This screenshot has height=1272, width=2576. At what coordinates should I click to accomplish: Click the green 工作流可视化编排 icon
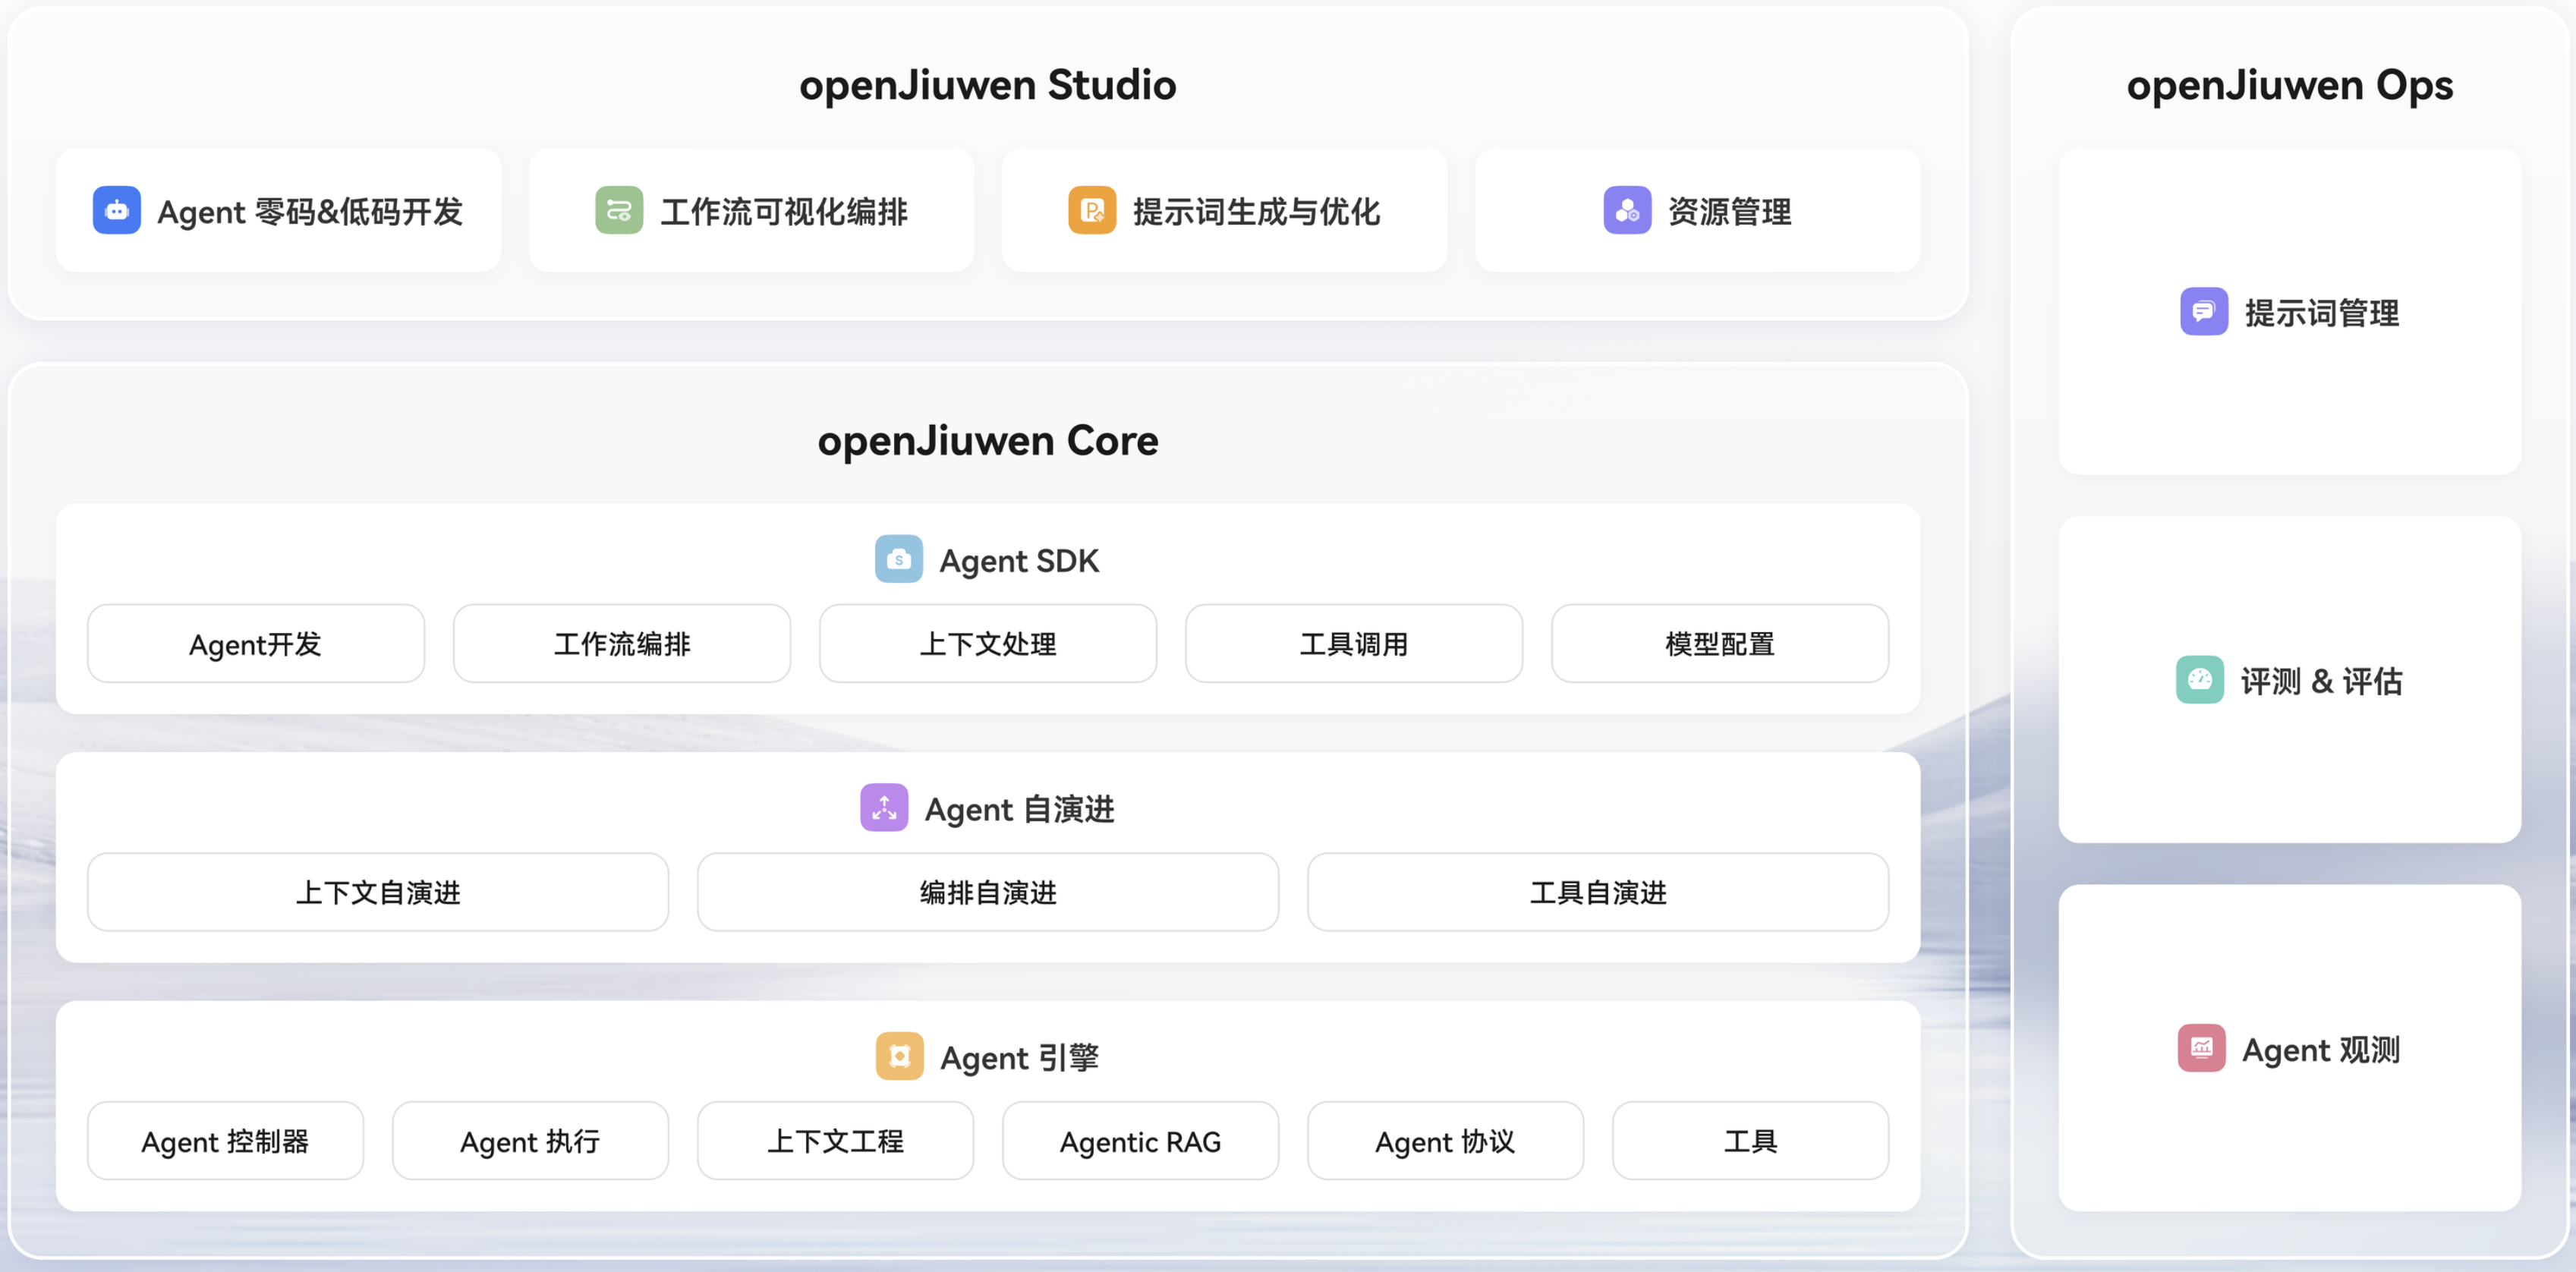618,210
